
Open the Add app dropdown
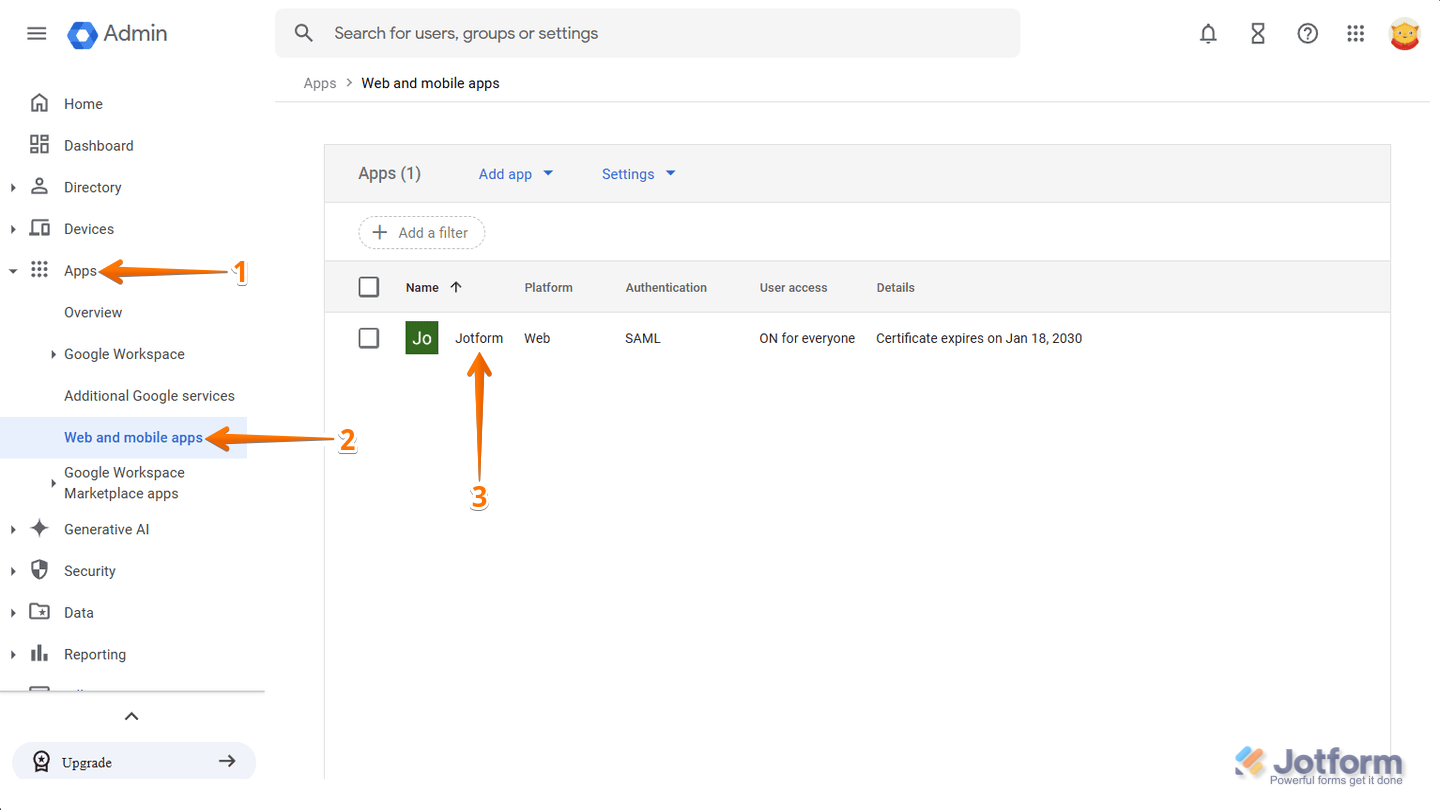[516, 174]
